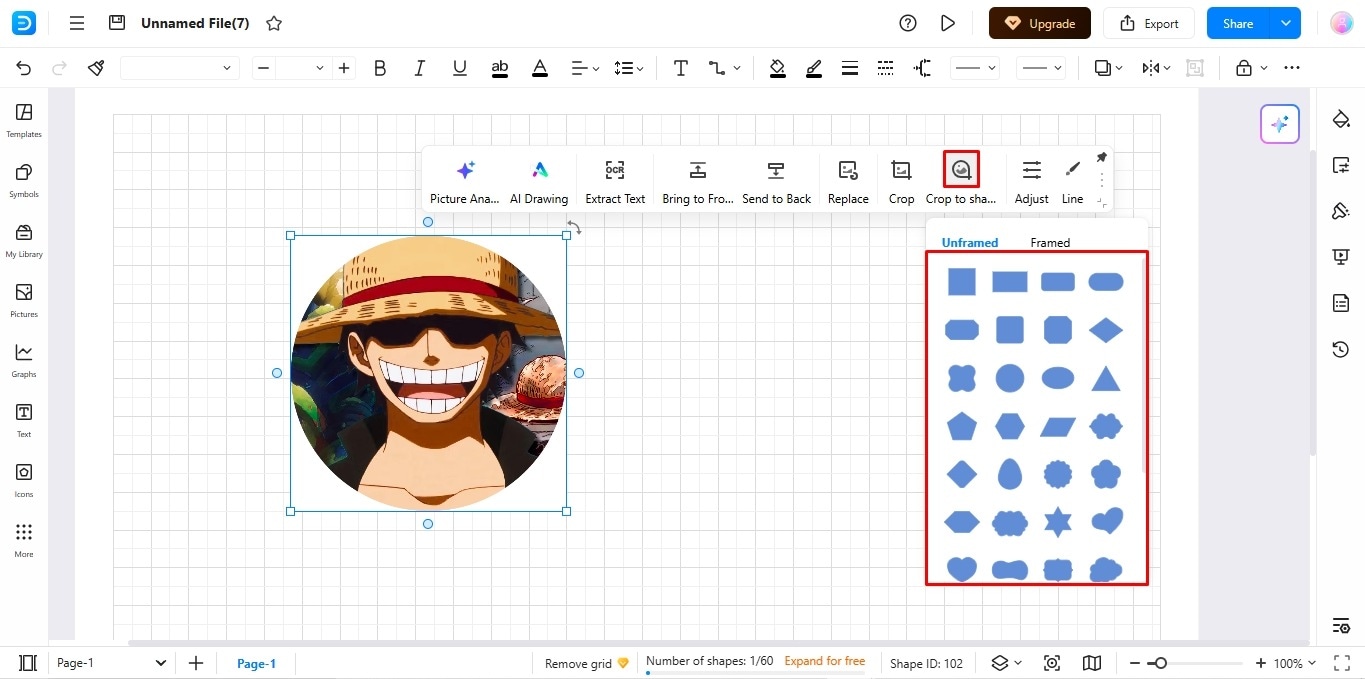Screen dimensions: 1365x679
Task: Select the Text tool in toolbar
Action: point(681,68)
